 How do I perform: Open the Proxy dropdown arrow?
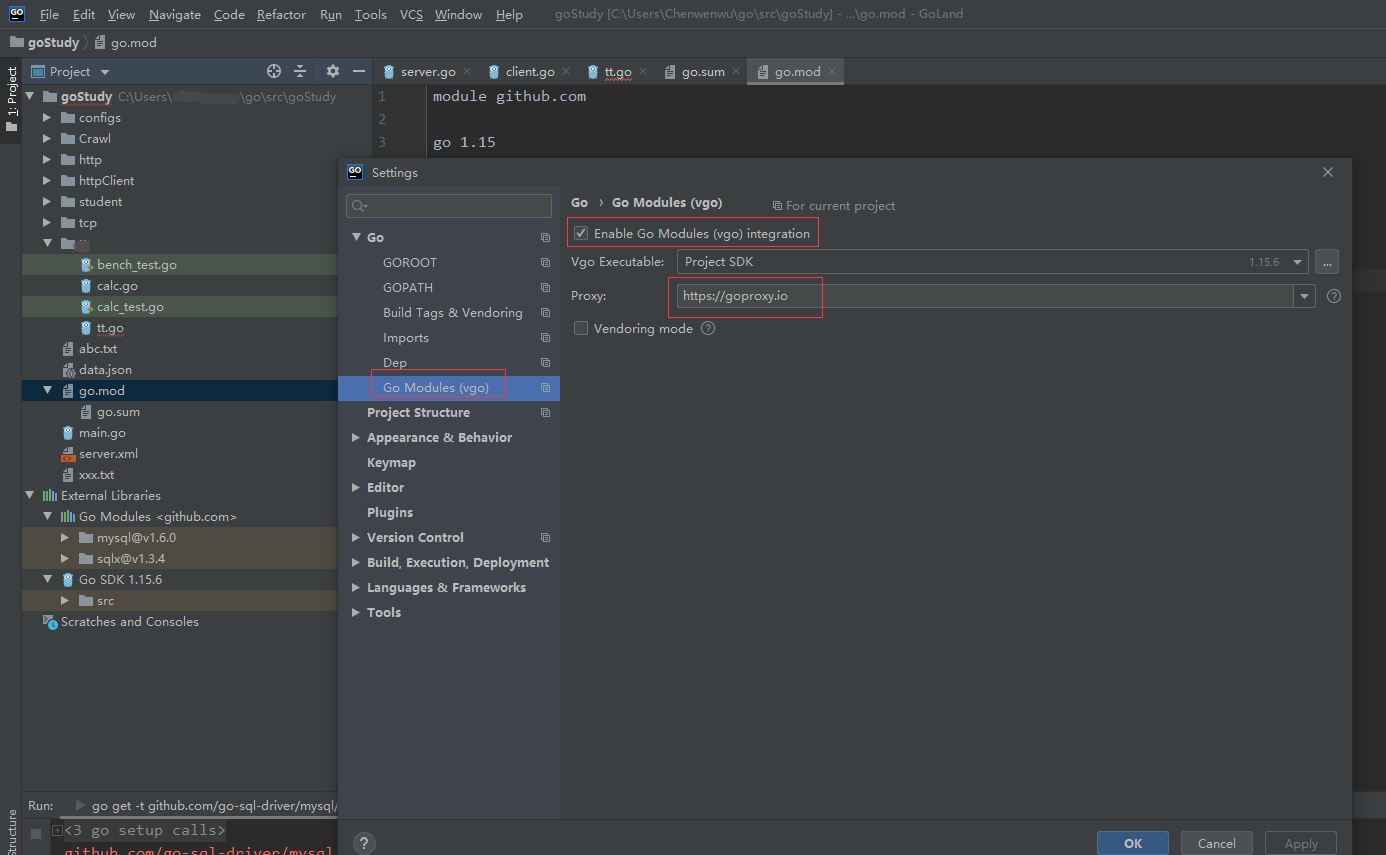click(1304, 296)
